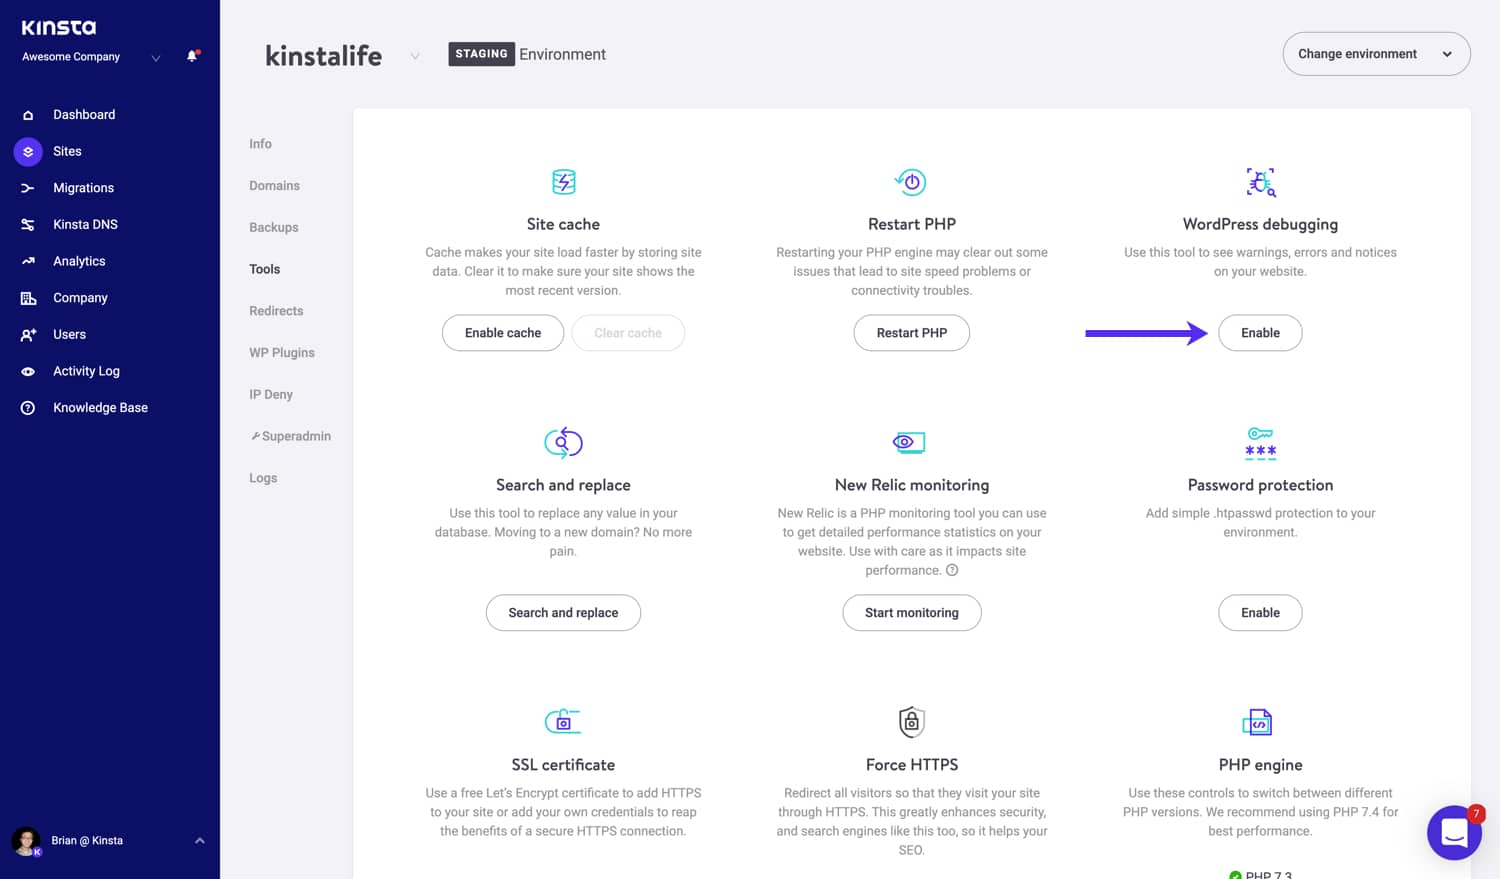Go to Migrations in sidebar
This screenshot has width=1500, height=879.
83,188
